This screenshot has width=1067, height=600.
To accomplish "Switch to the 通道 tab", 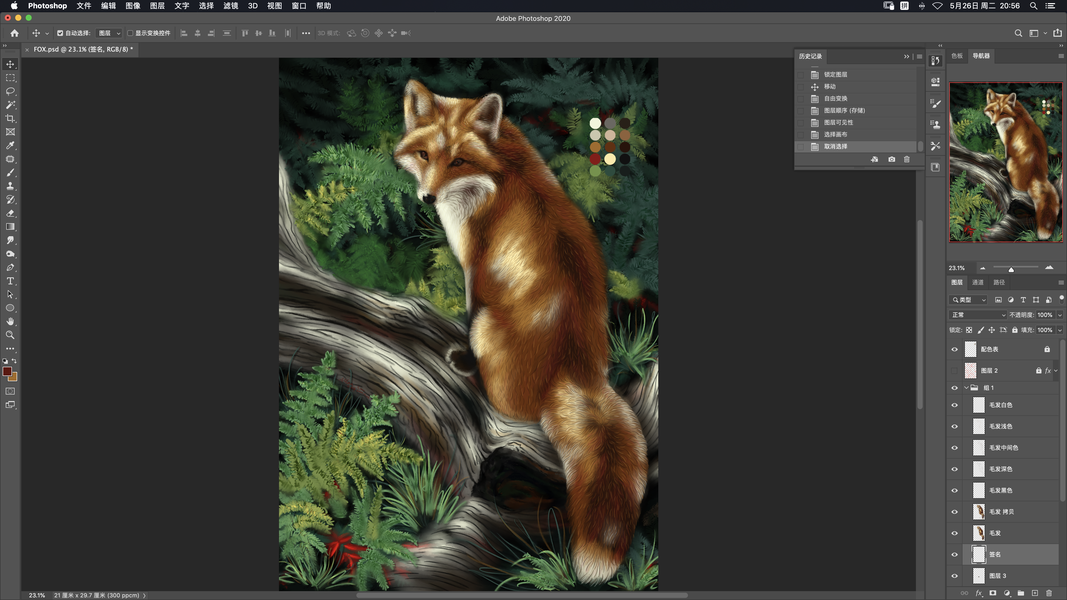I will (x=978, y=282).
